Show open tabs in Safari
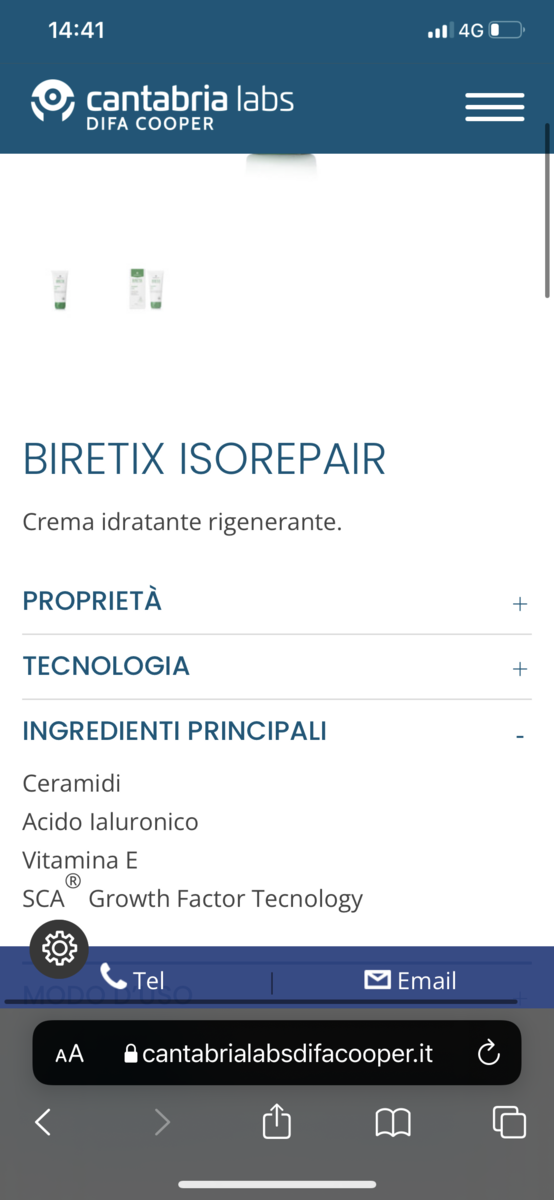 [509, 1122]
